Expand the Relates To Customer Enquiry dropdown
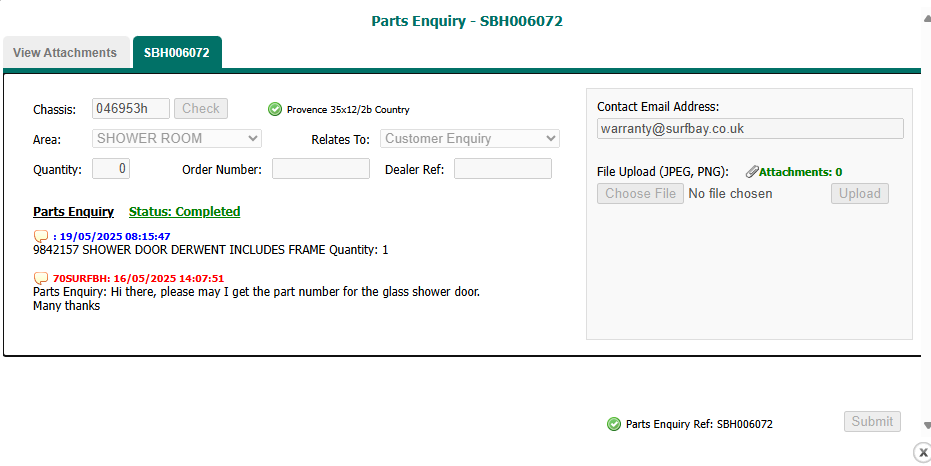 pos(470,138)
